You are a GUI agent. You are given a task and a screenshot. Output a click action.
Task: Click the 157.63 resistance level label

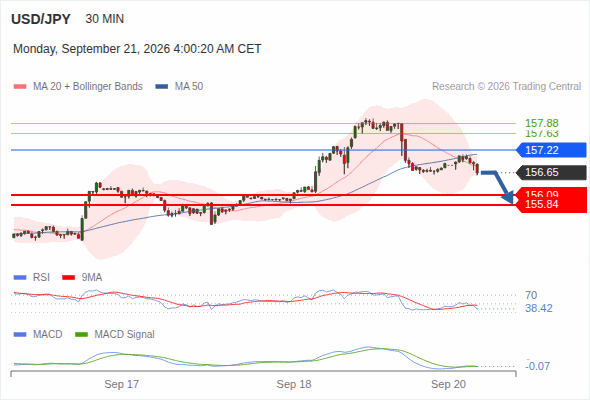[542, 133]
